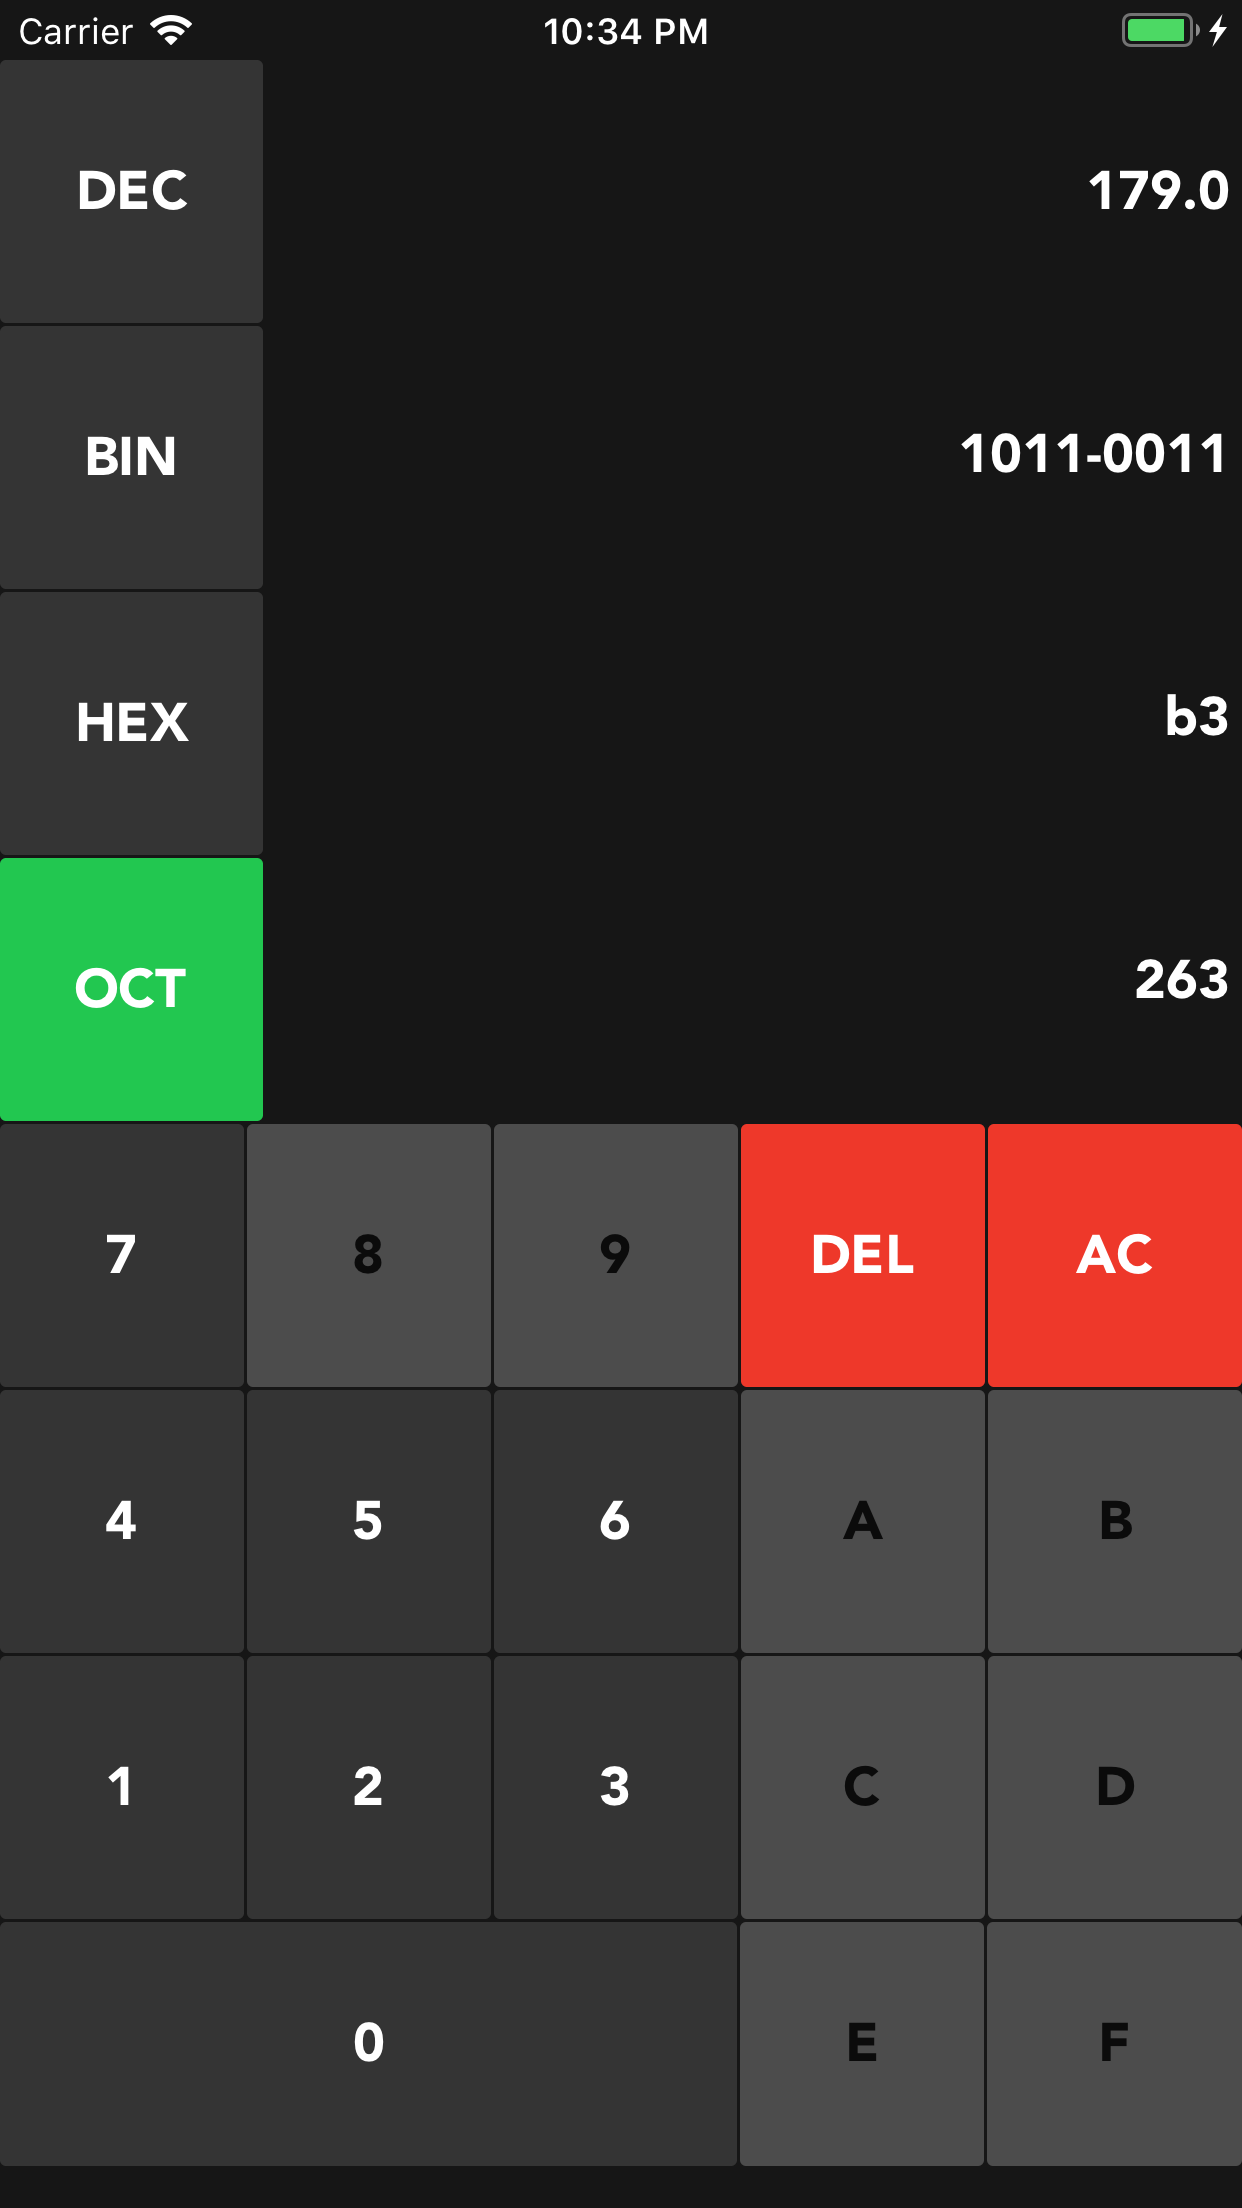Viewport: 1242px width, 2208px height.
Task: Tap hex key C
Action: tap(862, 1787)
